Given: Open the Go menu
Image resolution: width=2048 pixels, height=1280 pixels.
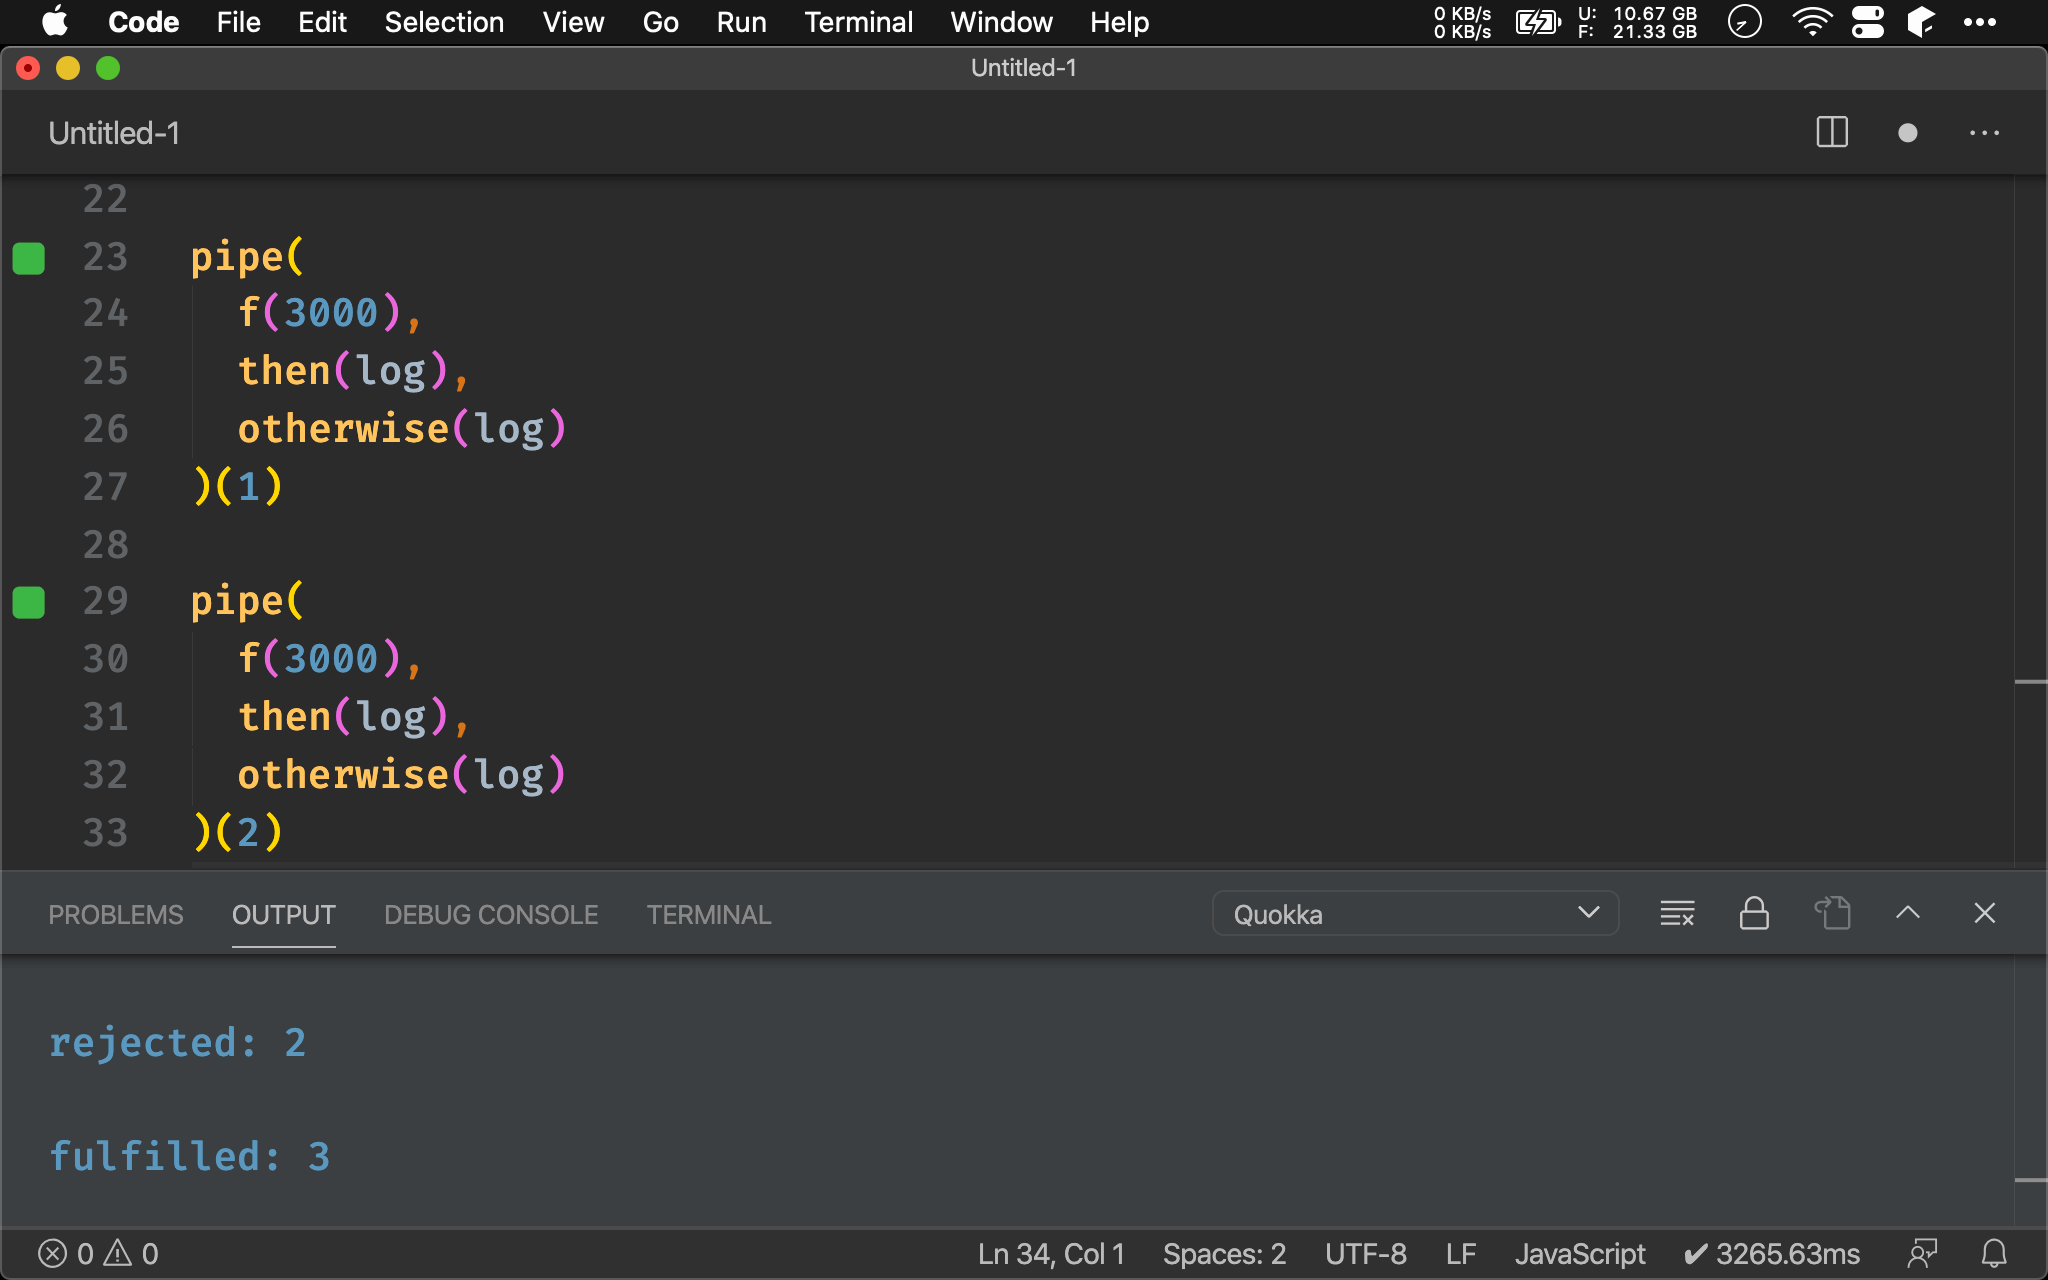Looking at the screenshot, I should [660, 22].
